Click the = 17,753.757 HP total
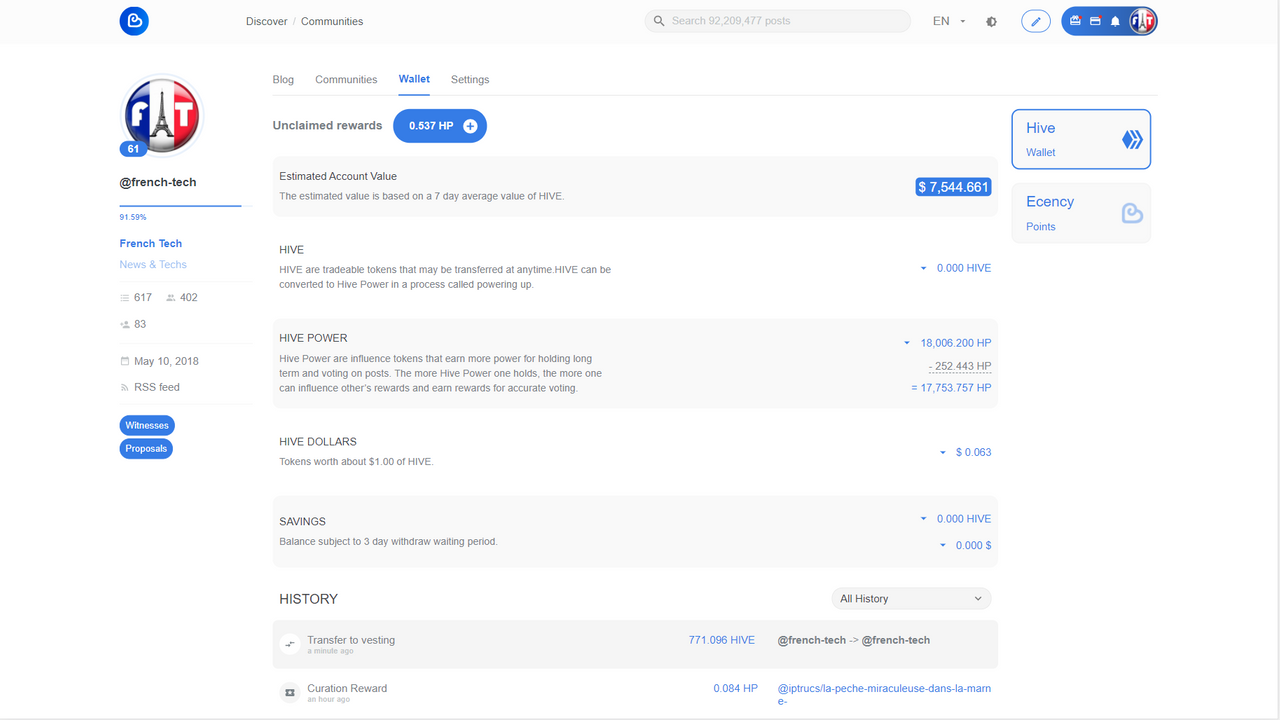Screen dimensions: 1280x720 [951, 388]
